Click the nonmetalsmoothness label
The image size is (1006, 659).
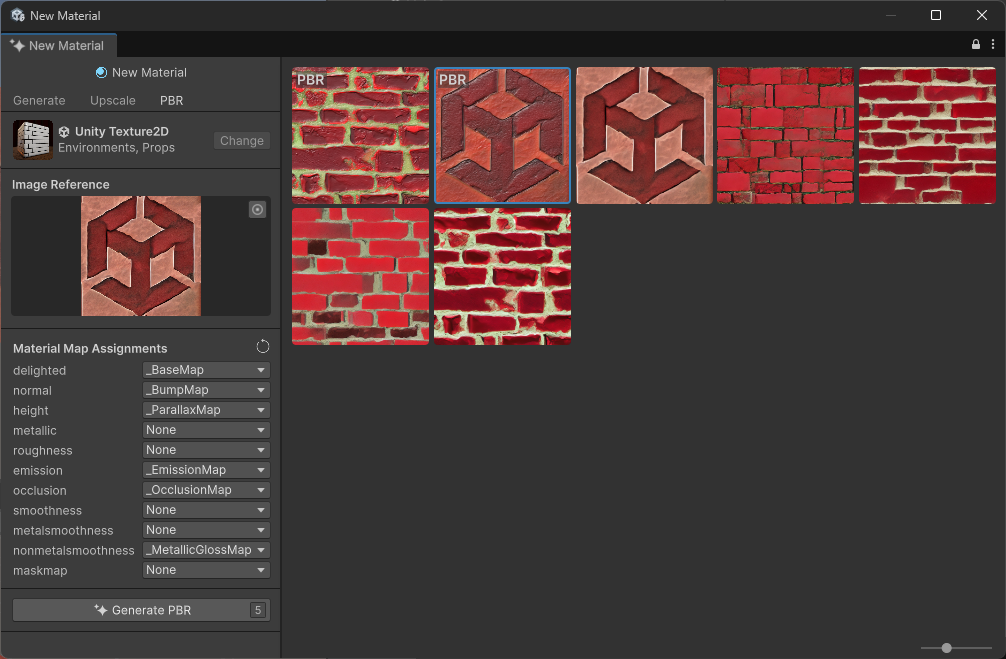(x=74, y=551)
